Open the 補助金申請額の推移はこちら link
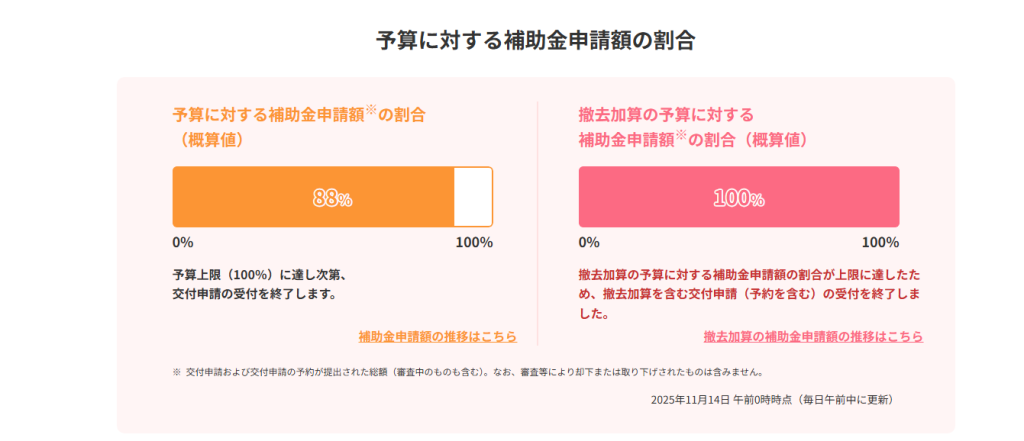This screenshot has width=1024, height=441. [437, 337]
